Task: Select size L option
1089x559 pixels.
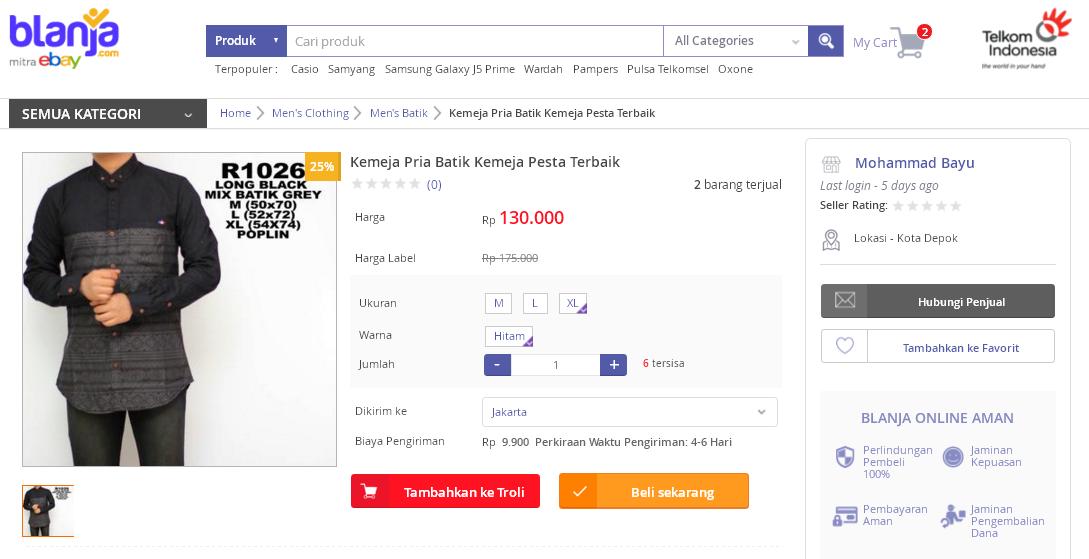Action: 535,303
